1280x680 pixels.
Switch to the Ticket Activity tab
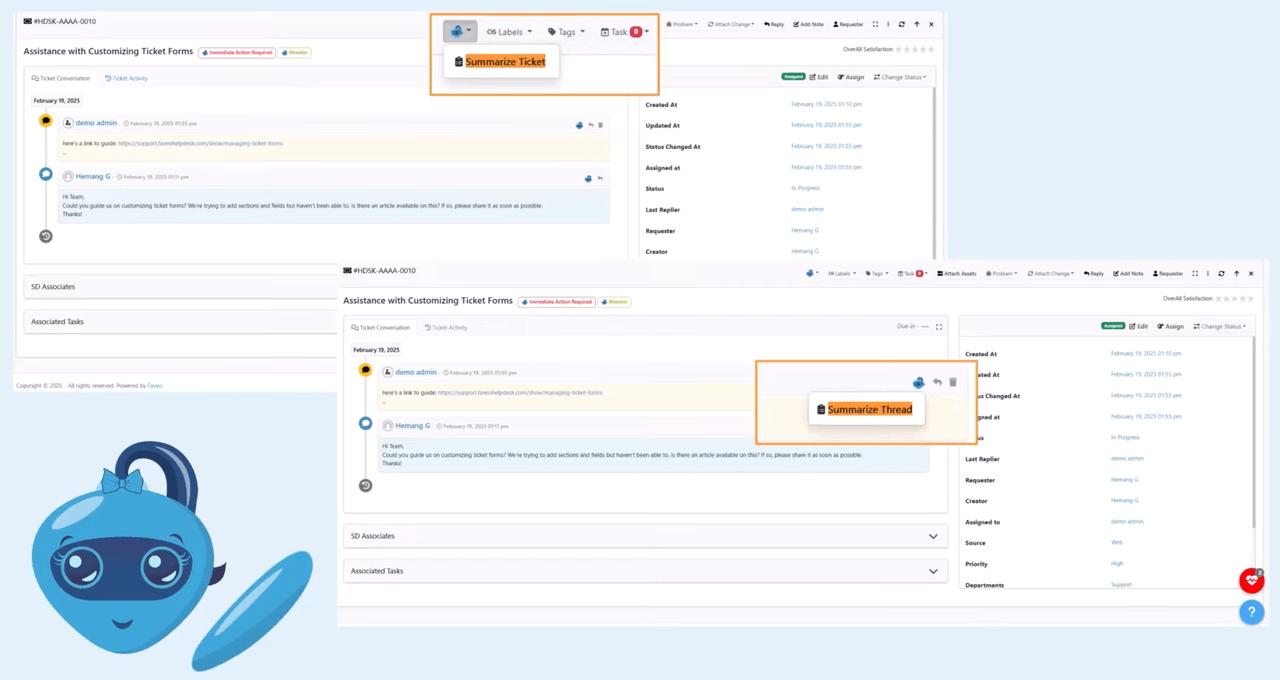(x=445, y=327)
